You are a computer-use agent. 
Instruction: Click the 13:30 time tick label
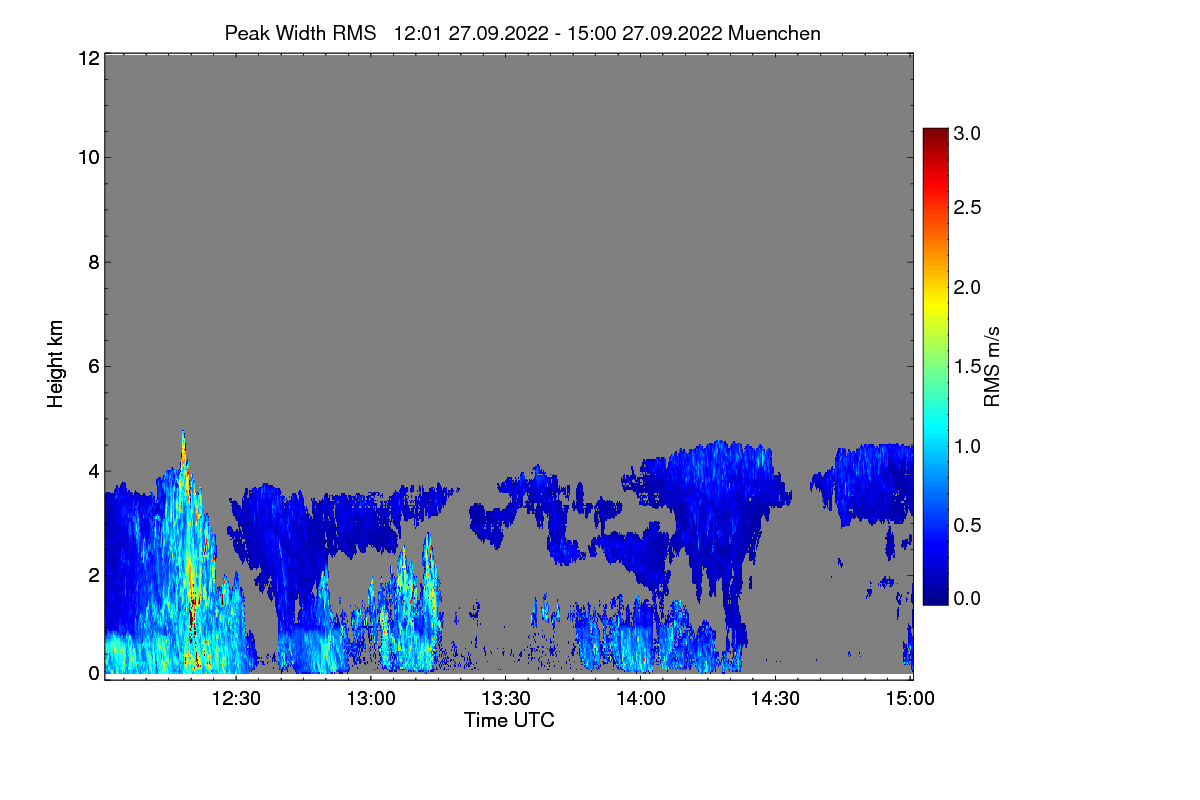[x=507, y=699]
